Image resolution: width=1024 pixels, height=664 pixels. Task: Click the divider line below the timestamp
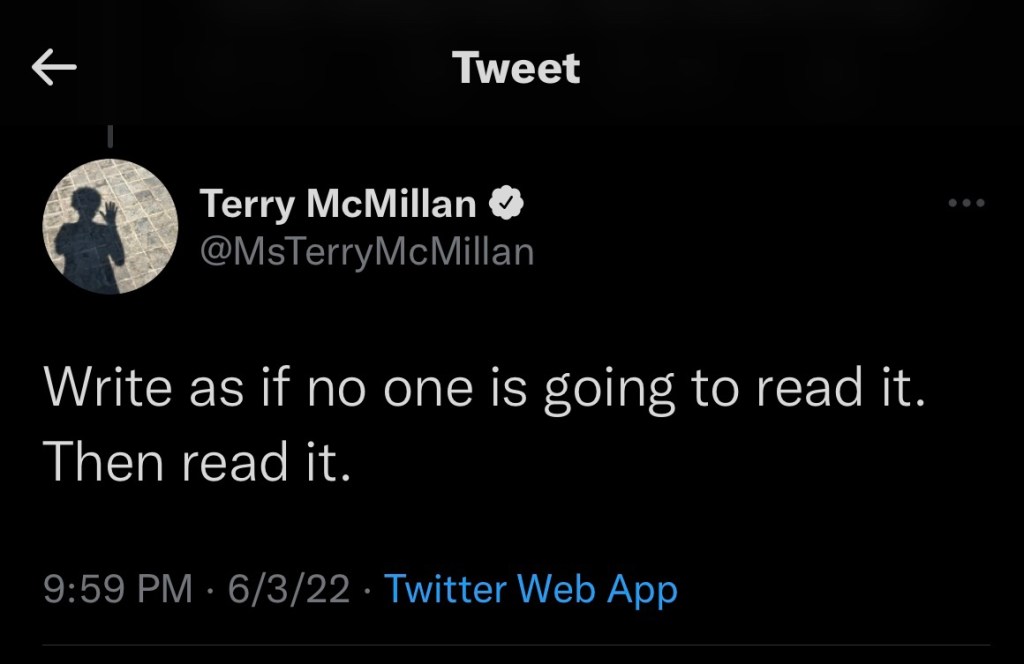point(512,645)
